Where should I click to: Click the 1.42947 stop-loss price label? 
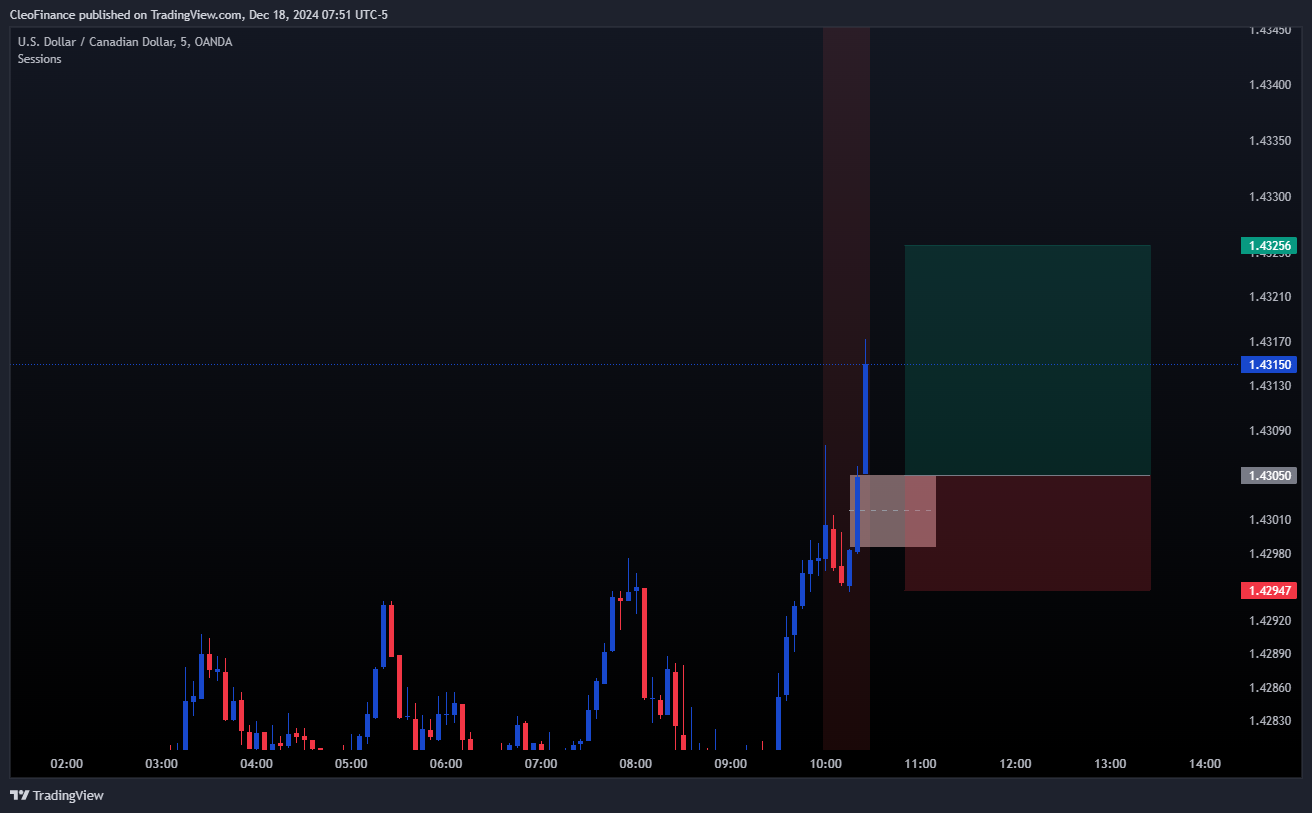click(x=1268, y=590)
